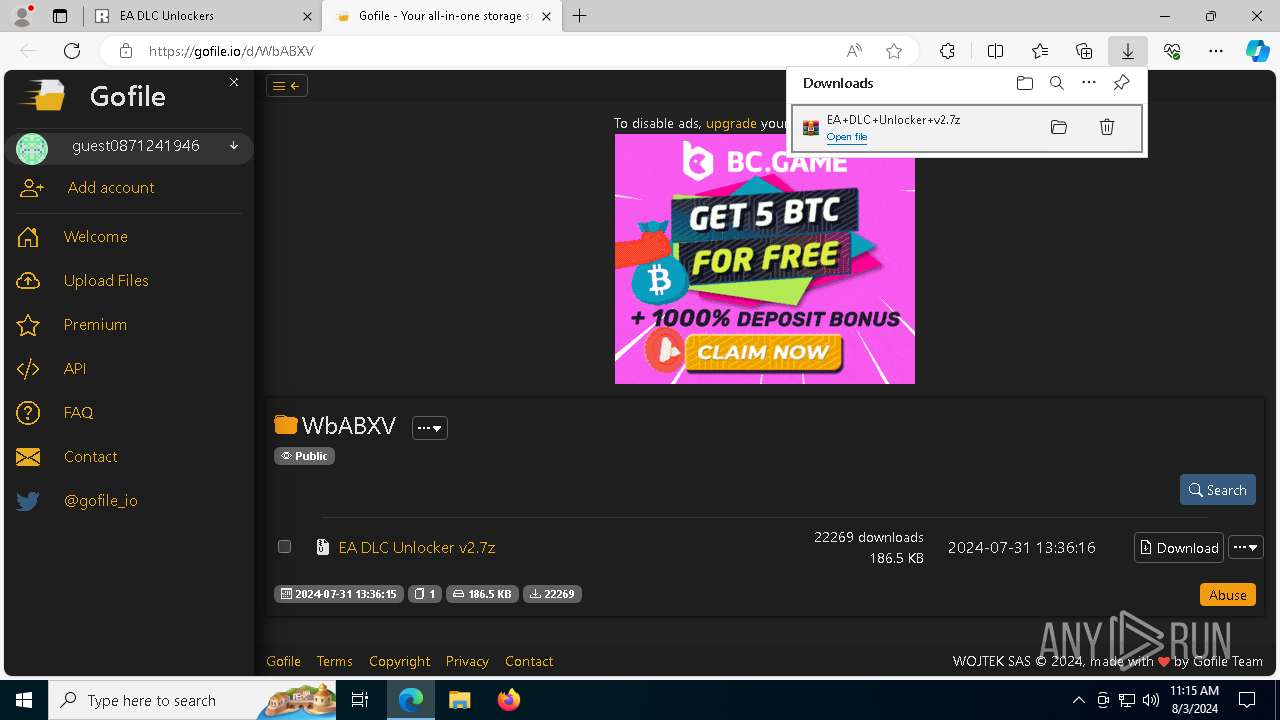Open More options in Downloads panel
Viewport: 1280px width, 720px height.
point(1089,83)
